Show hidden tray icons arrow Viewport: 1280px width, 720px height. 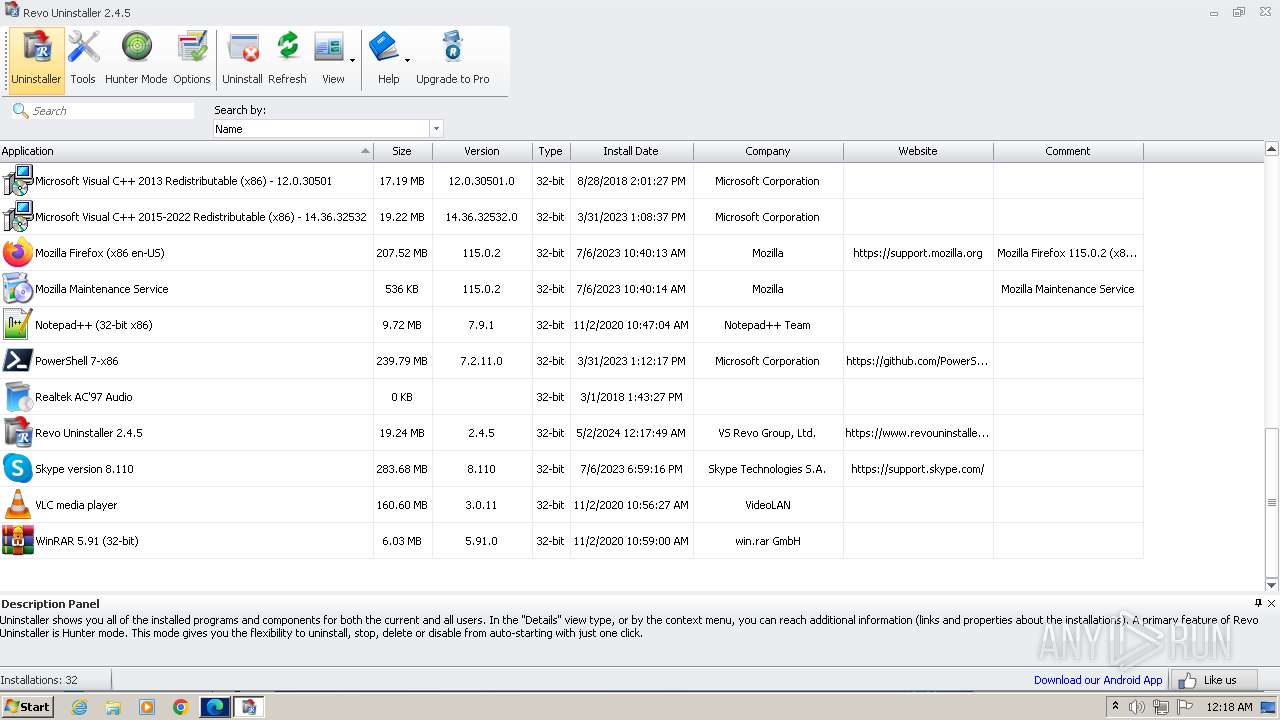pyautogui.click(x=1115, y=707)
